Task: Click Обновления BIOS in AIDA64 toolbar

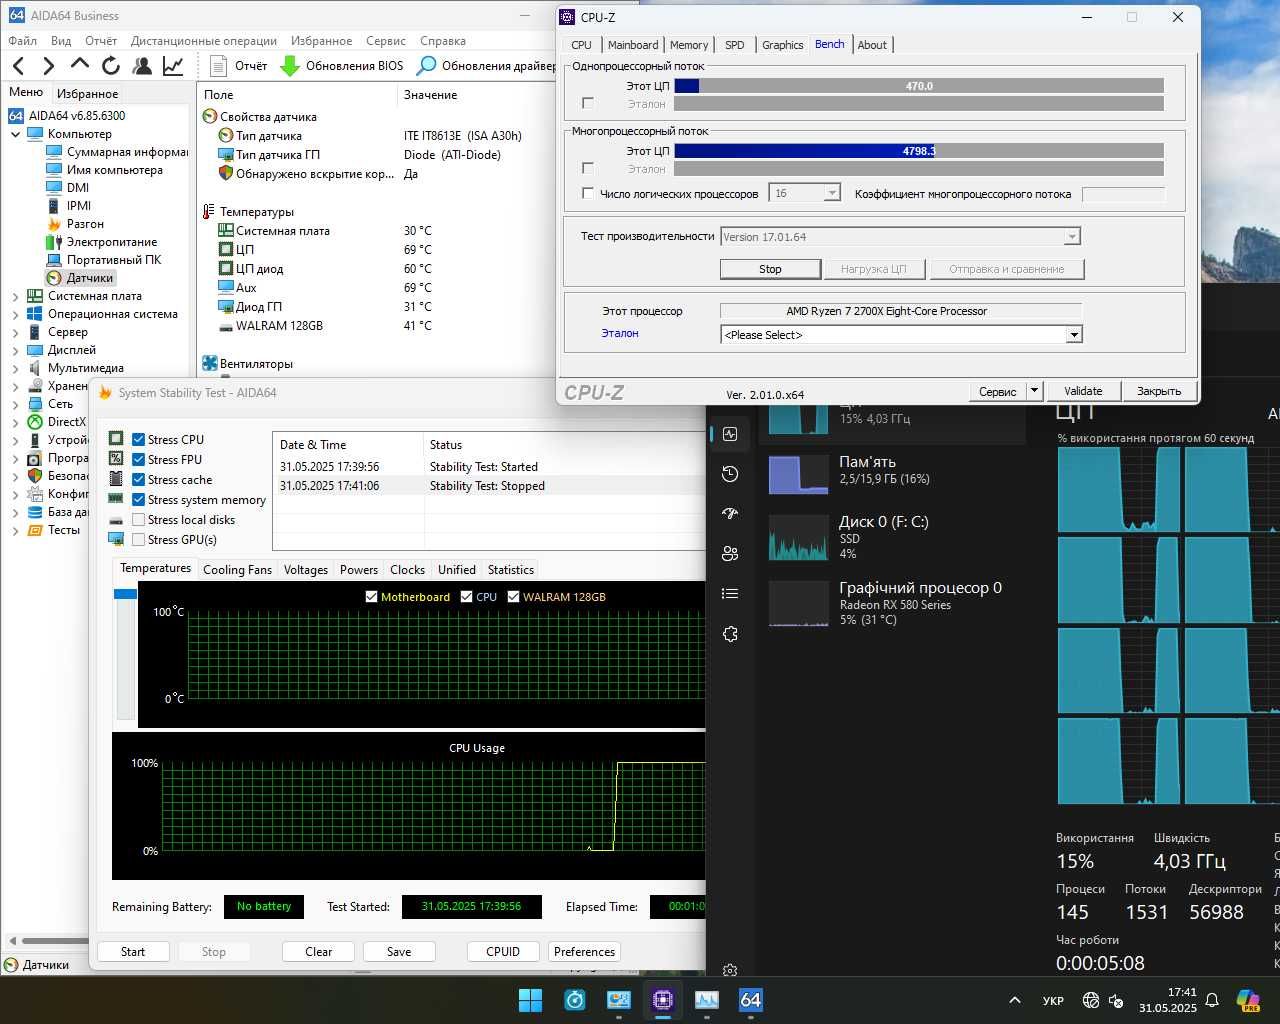Action: point(342,66)
